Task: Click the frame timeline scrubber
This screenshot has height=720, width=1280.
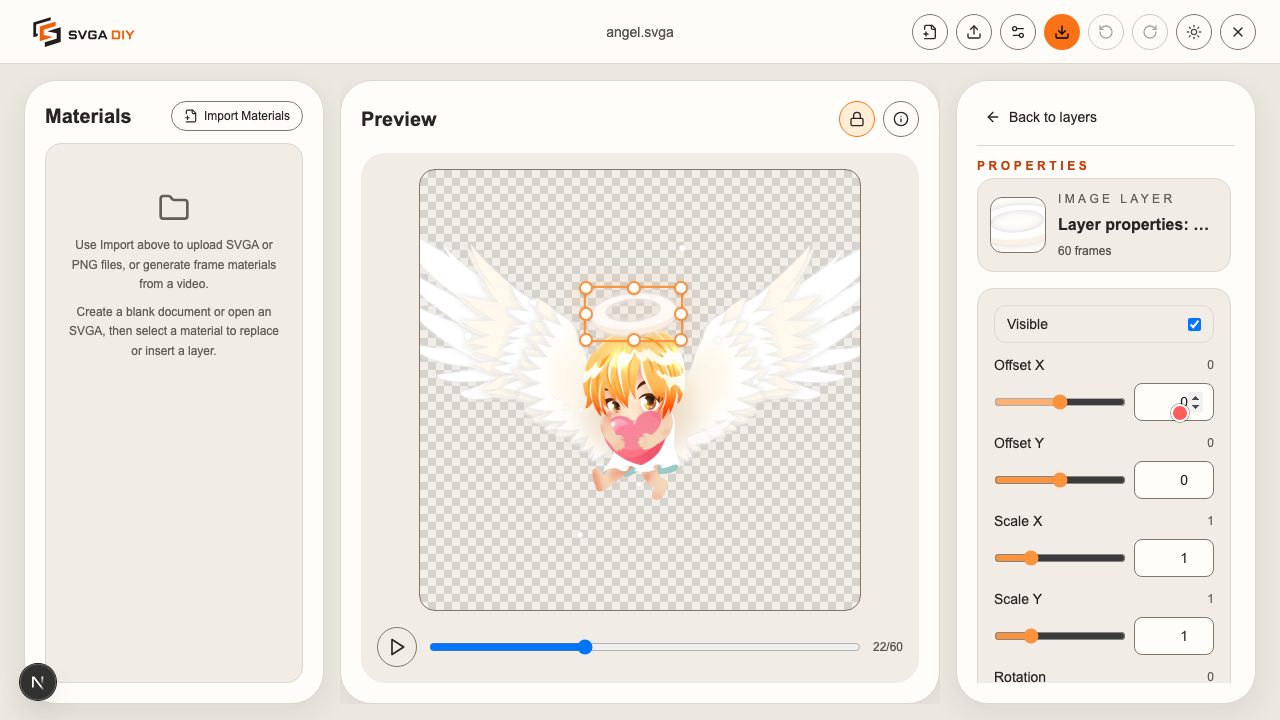Action: [644, 647]
